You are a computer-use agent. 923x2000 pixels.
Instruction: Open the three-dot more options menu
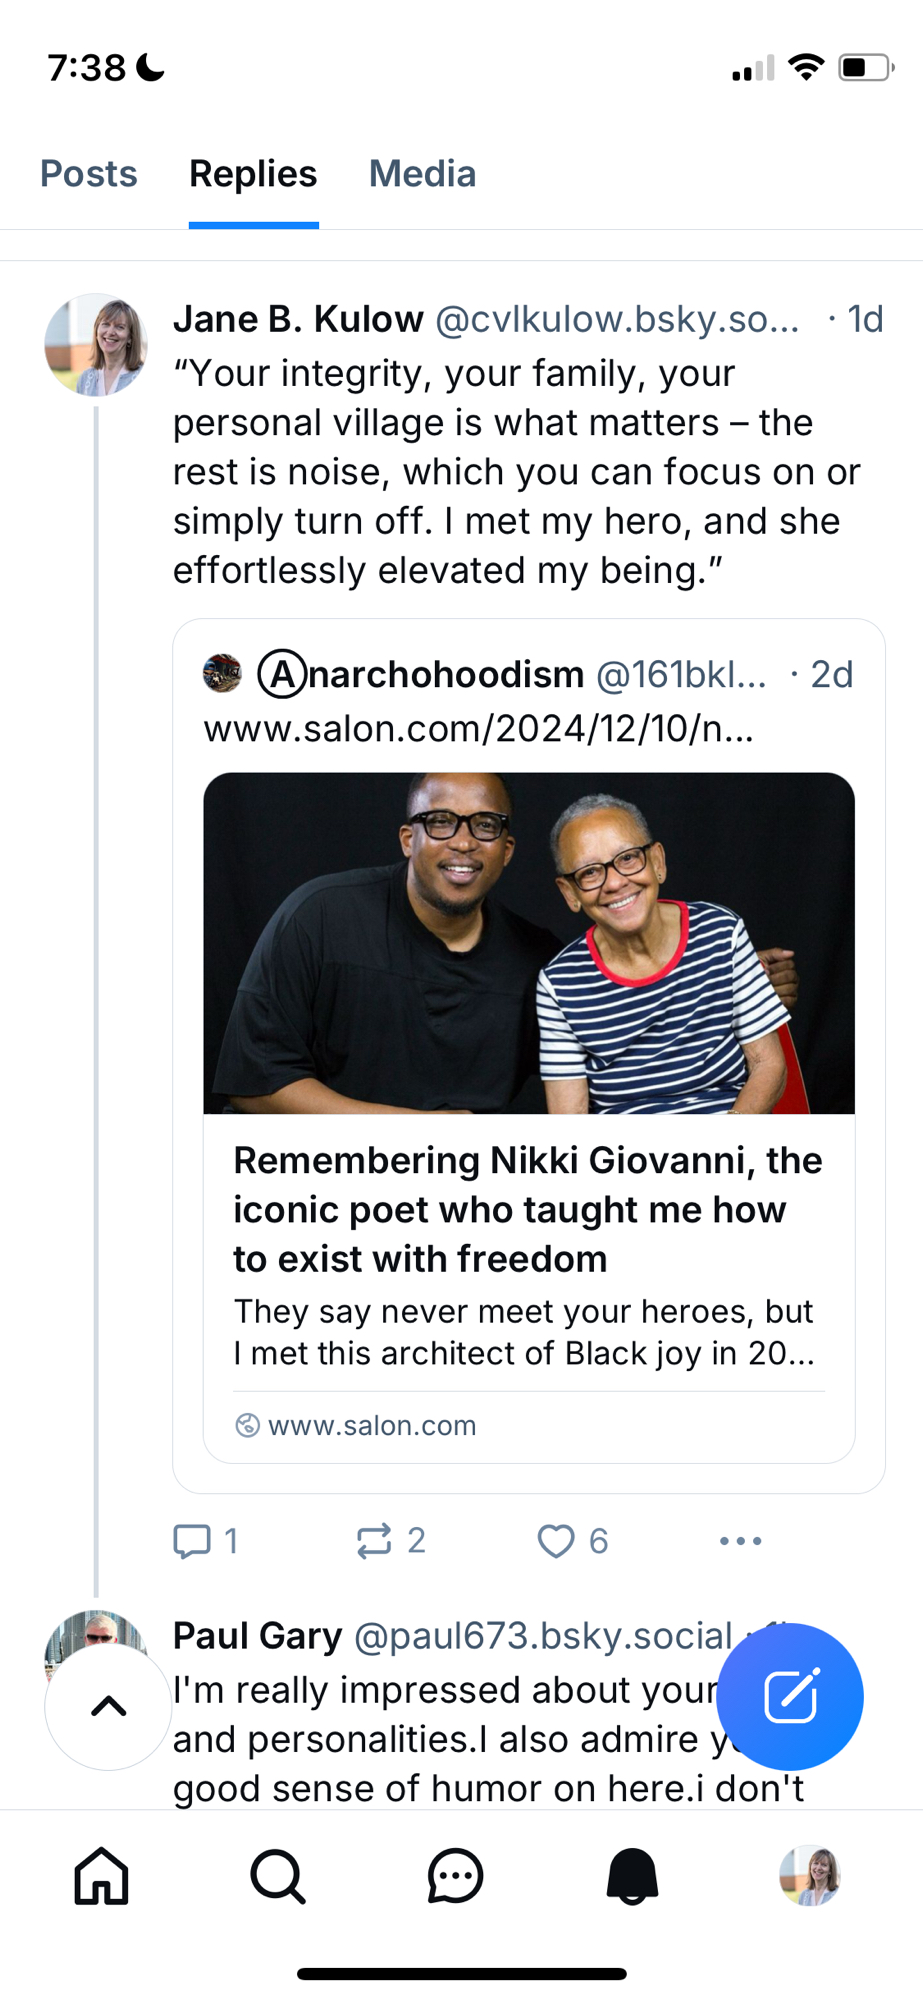point(740,1541)
